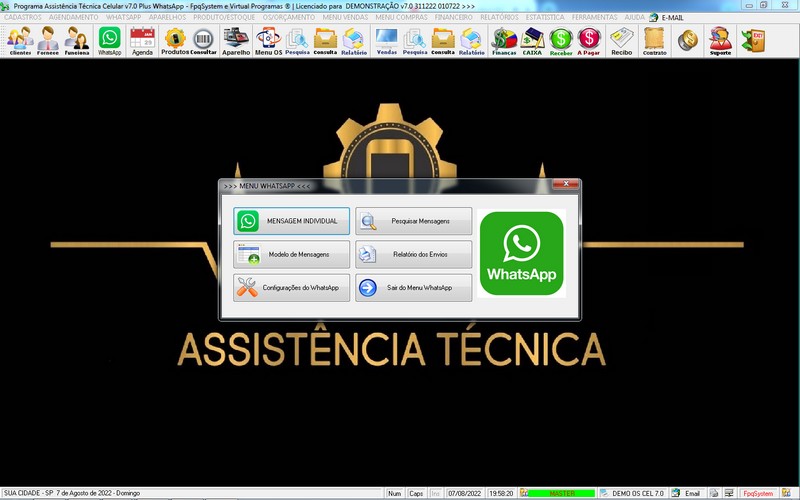
Task: Open the MENU COMPRAS menu
Action: 402,17
